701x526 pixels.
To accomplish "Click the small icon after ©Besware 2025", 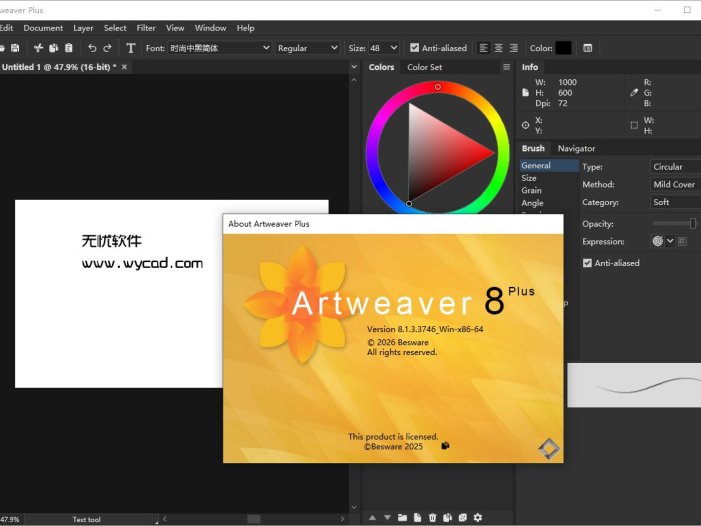I will (x=445, y=446).
